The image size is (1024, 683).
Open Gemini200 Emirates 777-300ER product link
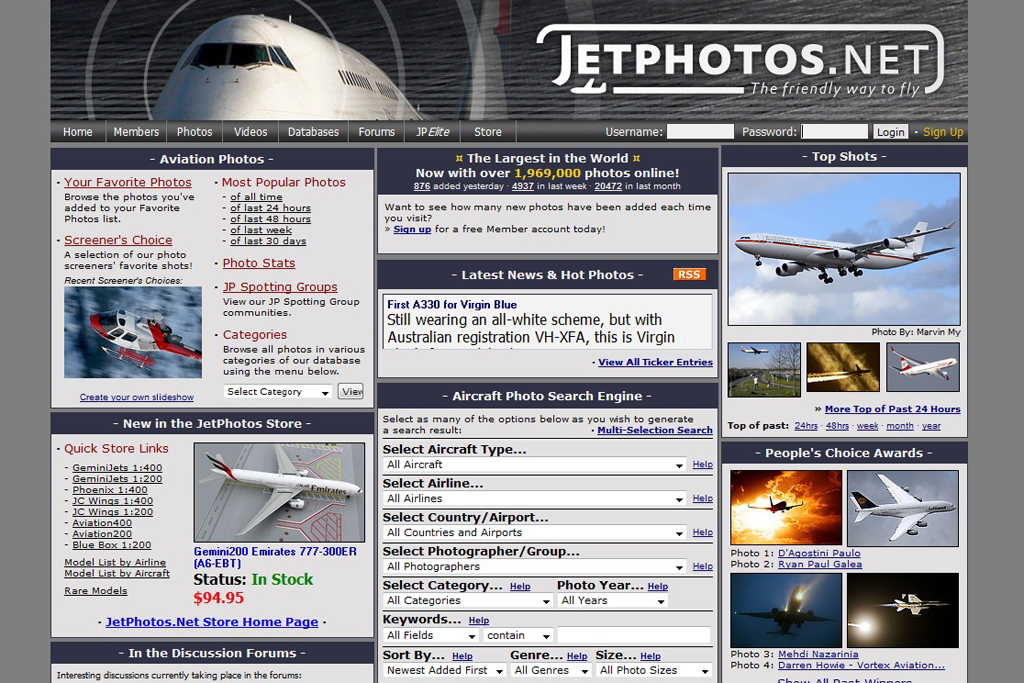275,558
